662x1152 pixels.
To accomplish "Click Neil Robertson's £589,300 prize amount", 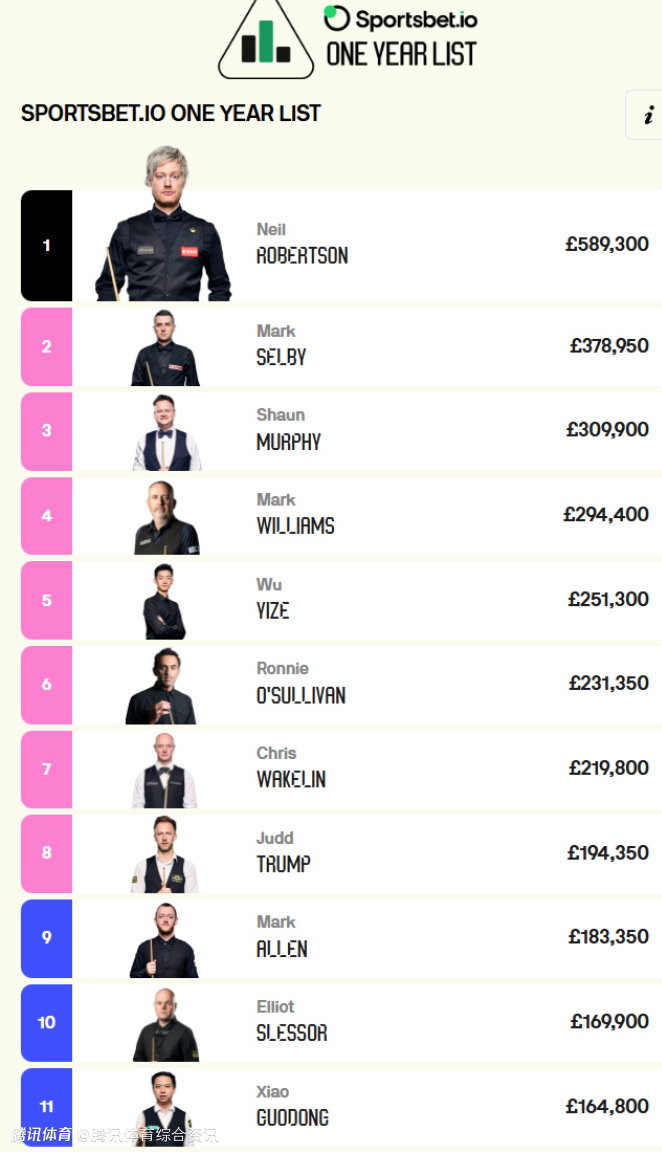I will coord(607,244).
